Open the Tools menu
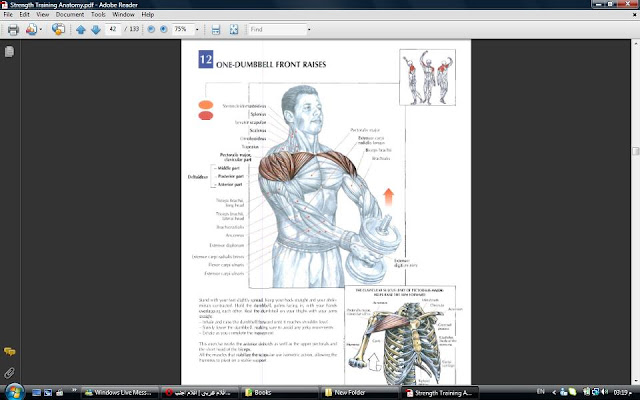The height and width of the screenshot is (400, 640). [98, 14]
